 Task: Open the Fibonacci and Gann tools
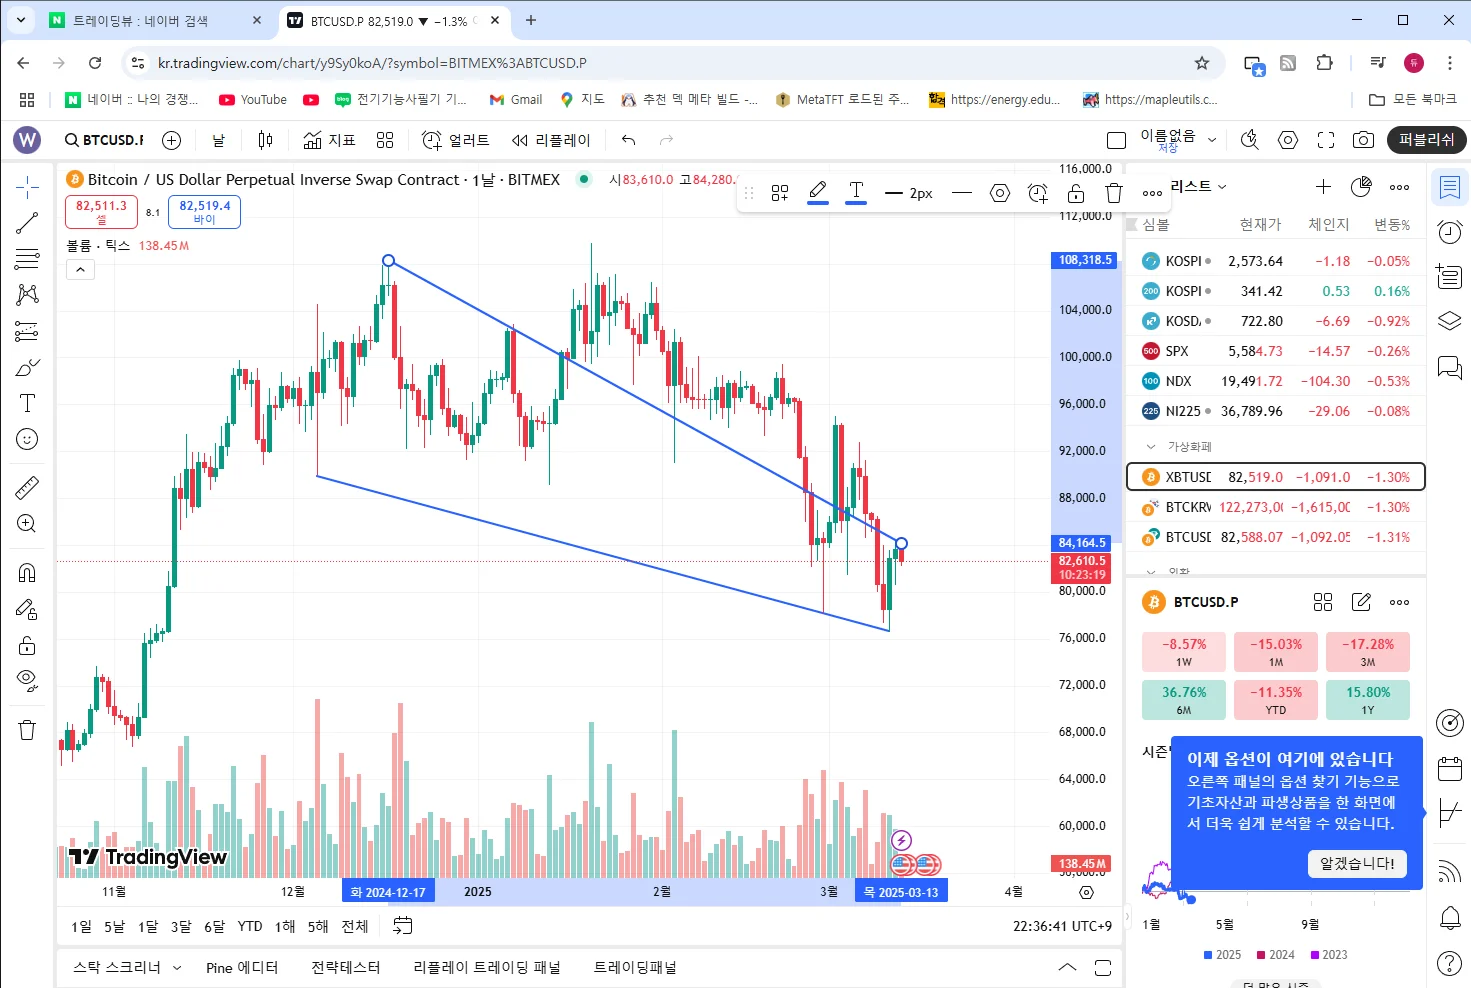point(27,259)
